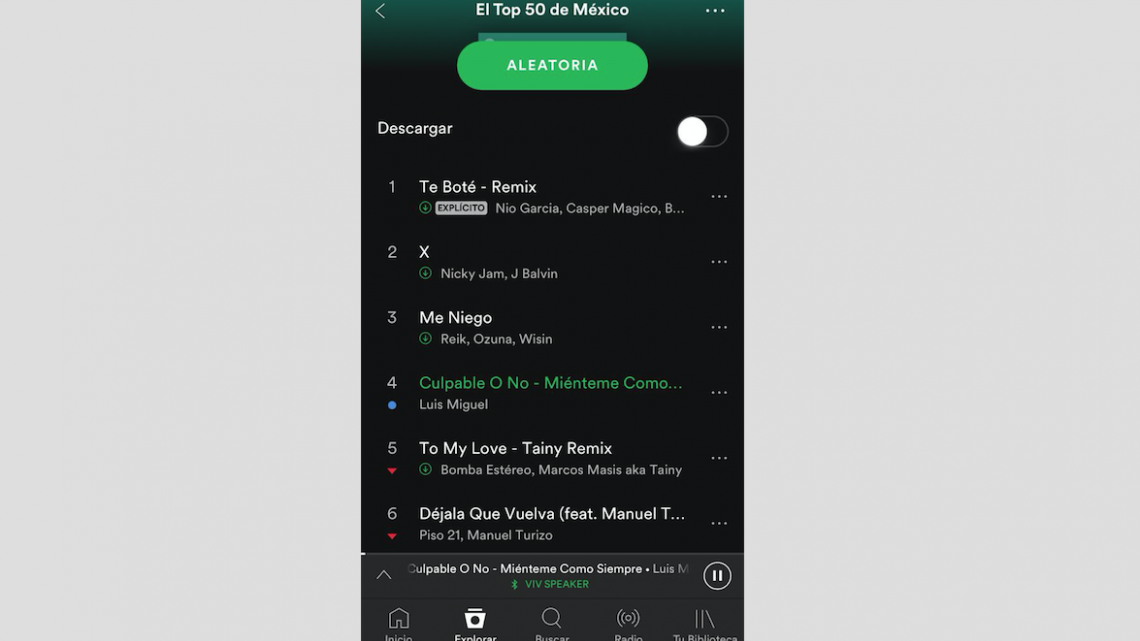This screenshot has height=641, width=1140.
Task: Open the Radio tab
Action: (x=628, y=625)
